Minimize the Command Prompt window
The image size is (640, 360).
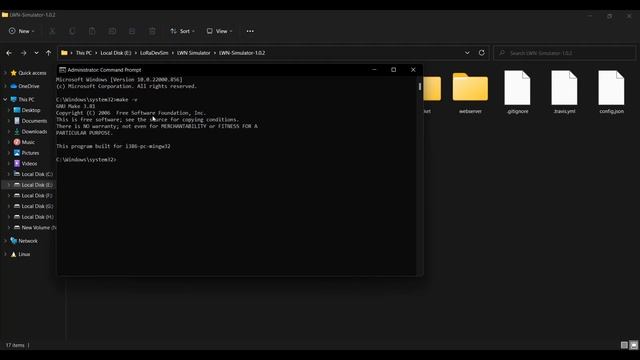pyautogui.click(x=374, y=70)
